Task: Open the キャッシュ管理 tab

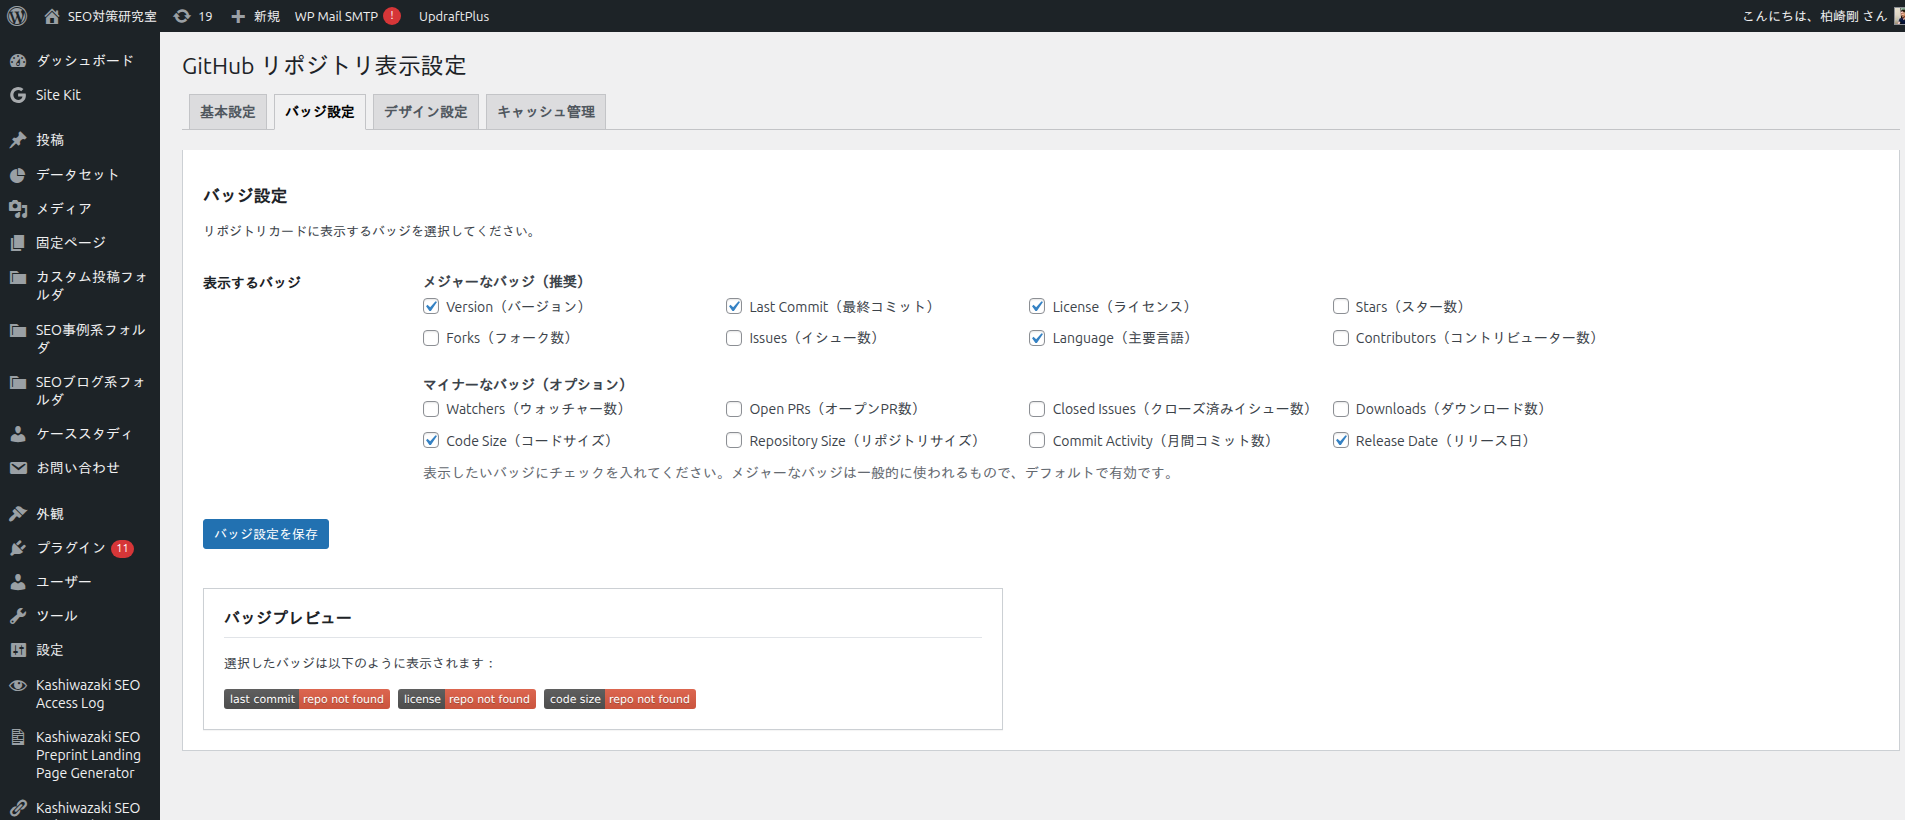Action: [x=546, y=112]
